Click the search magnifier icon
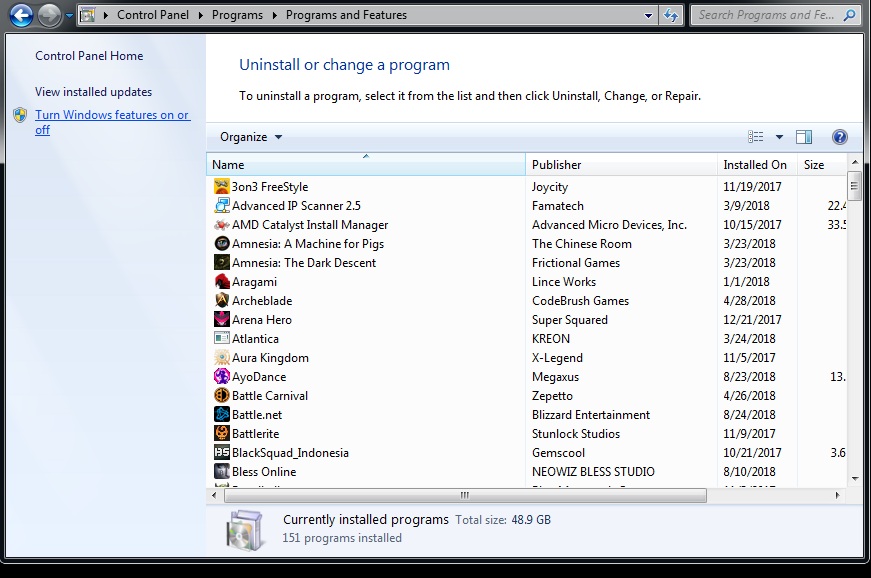 849,15
